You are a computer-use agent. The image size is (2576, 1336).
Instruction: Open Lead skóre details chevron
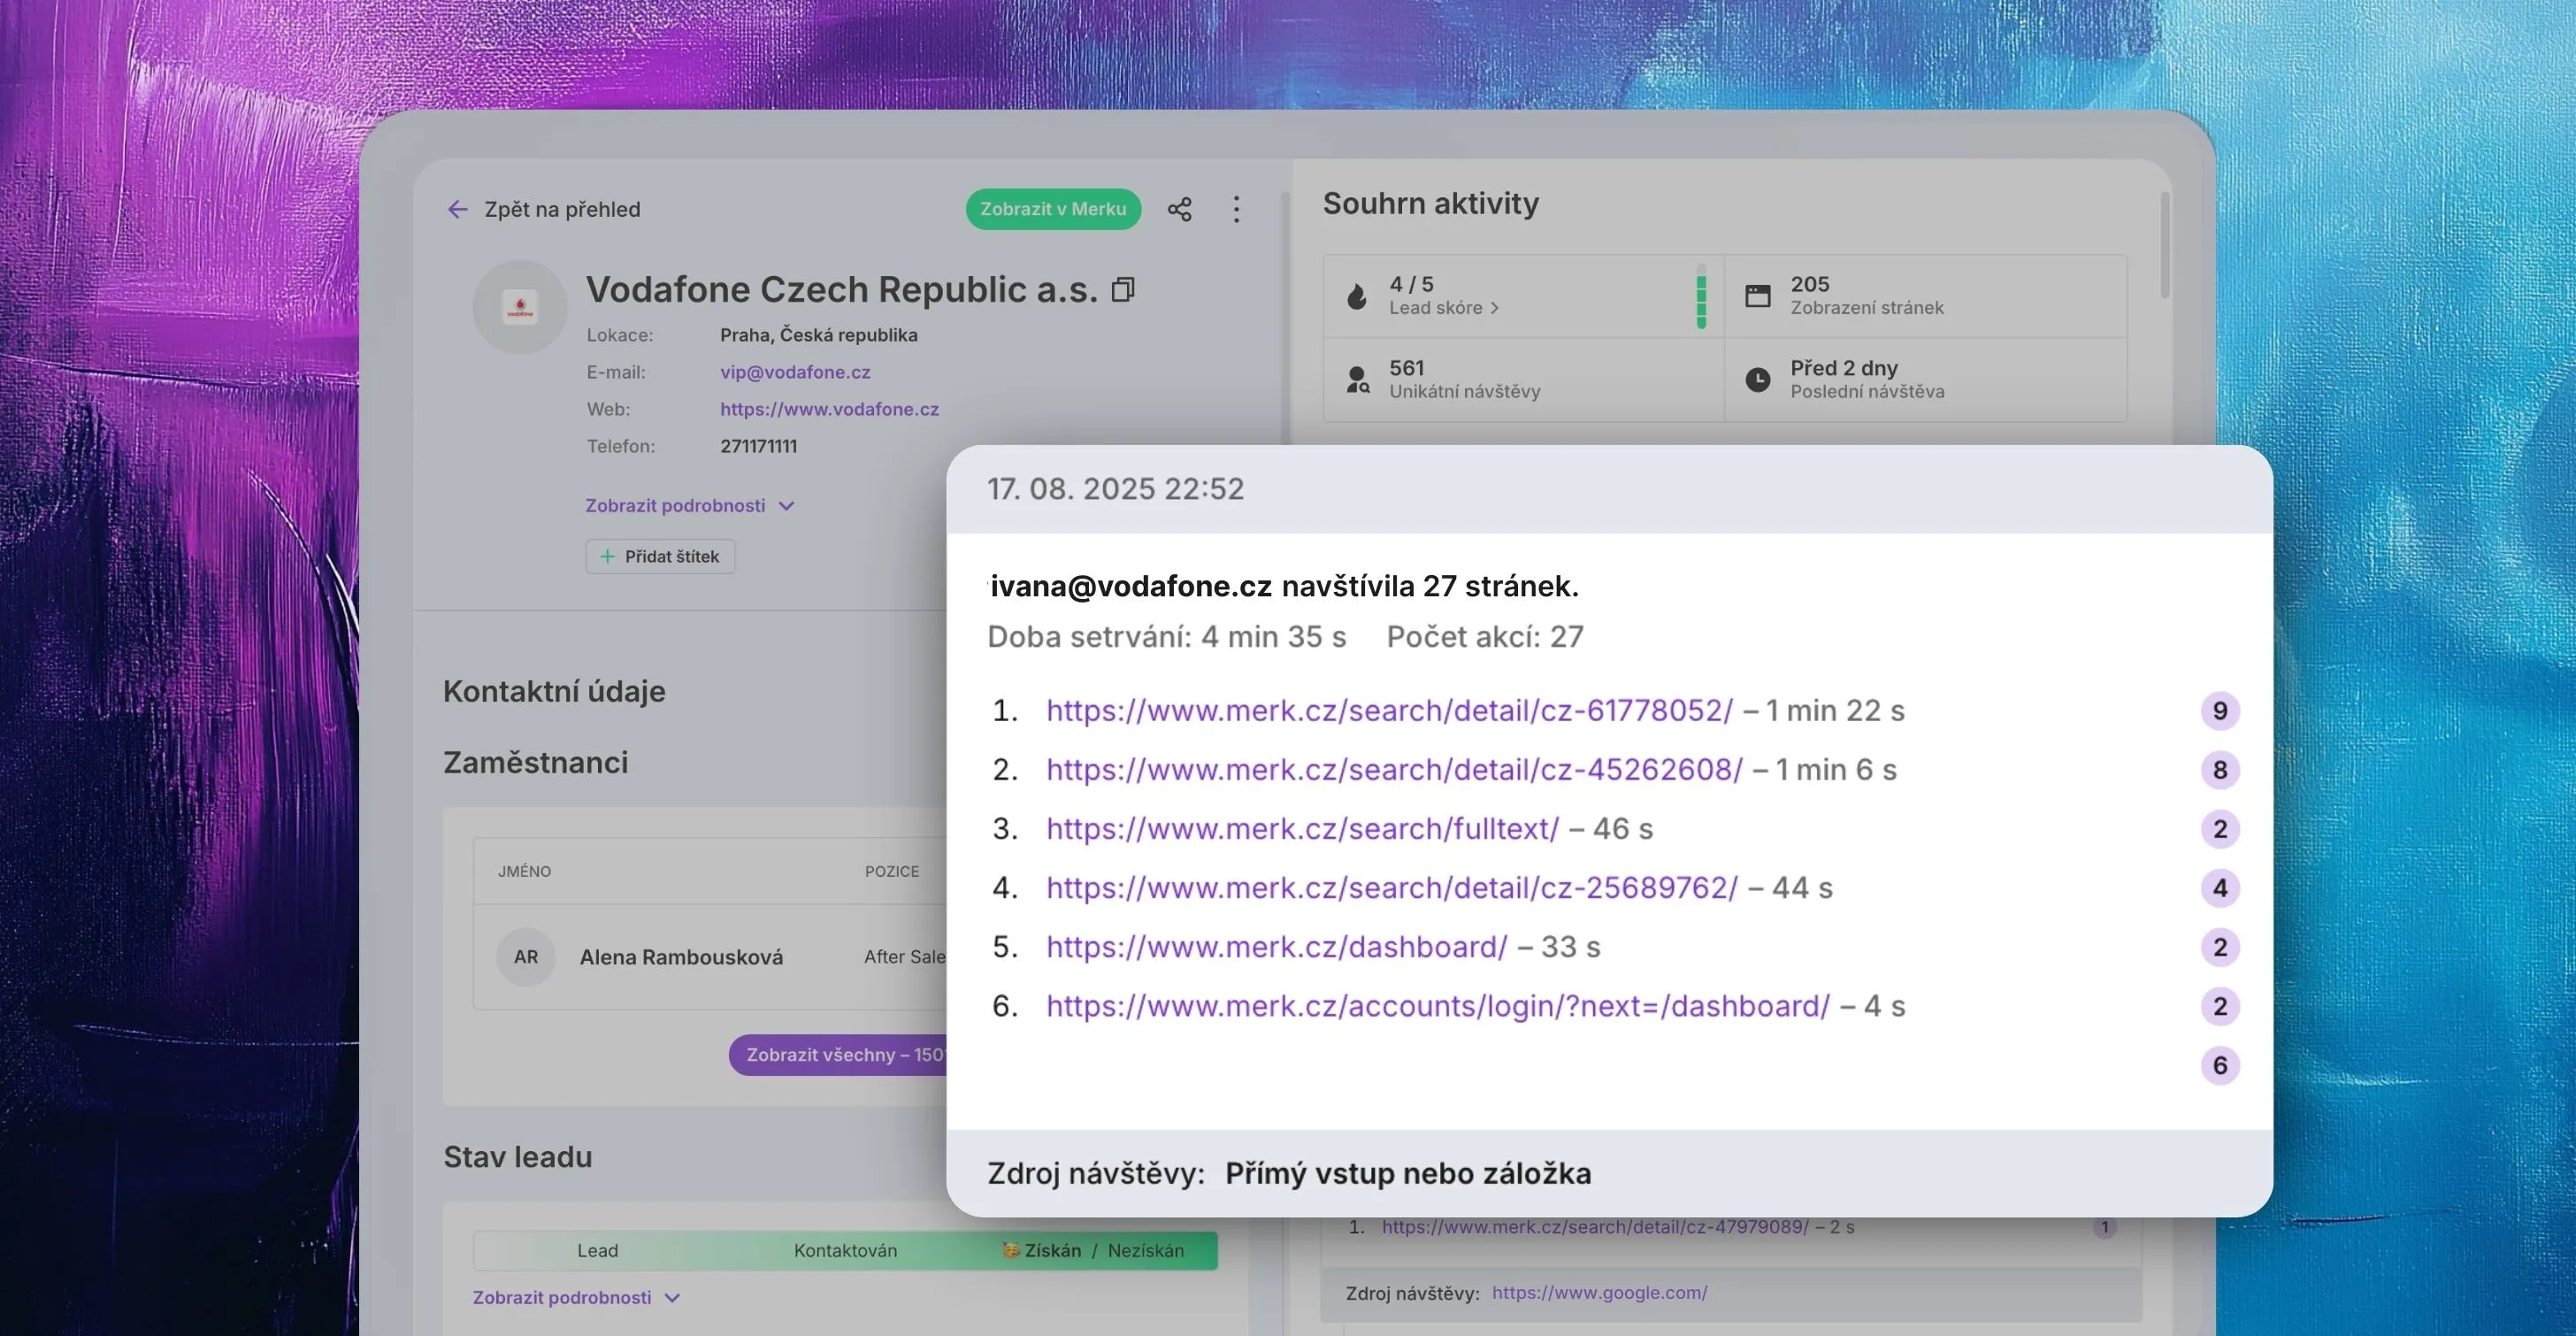pos(1494,308)
